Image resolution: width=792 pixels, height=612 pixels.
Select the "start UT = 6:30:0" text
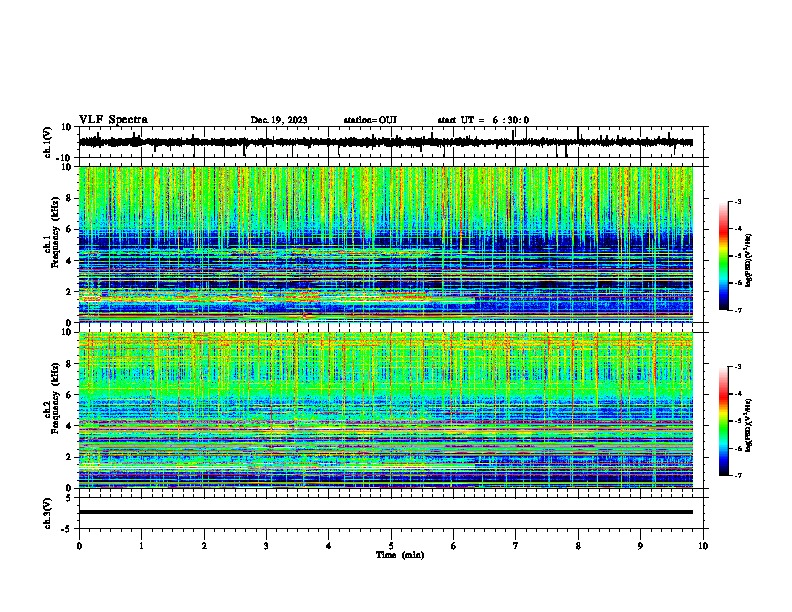[x=483, y=120]
